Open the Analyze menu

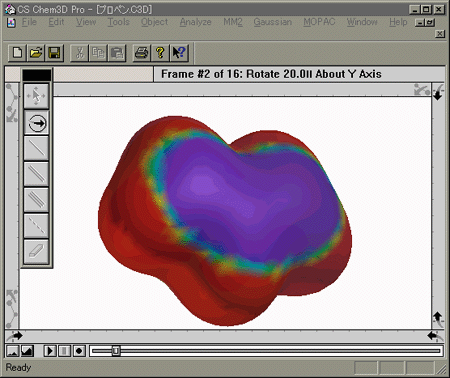pyautogui.click(x=196, y=22)
